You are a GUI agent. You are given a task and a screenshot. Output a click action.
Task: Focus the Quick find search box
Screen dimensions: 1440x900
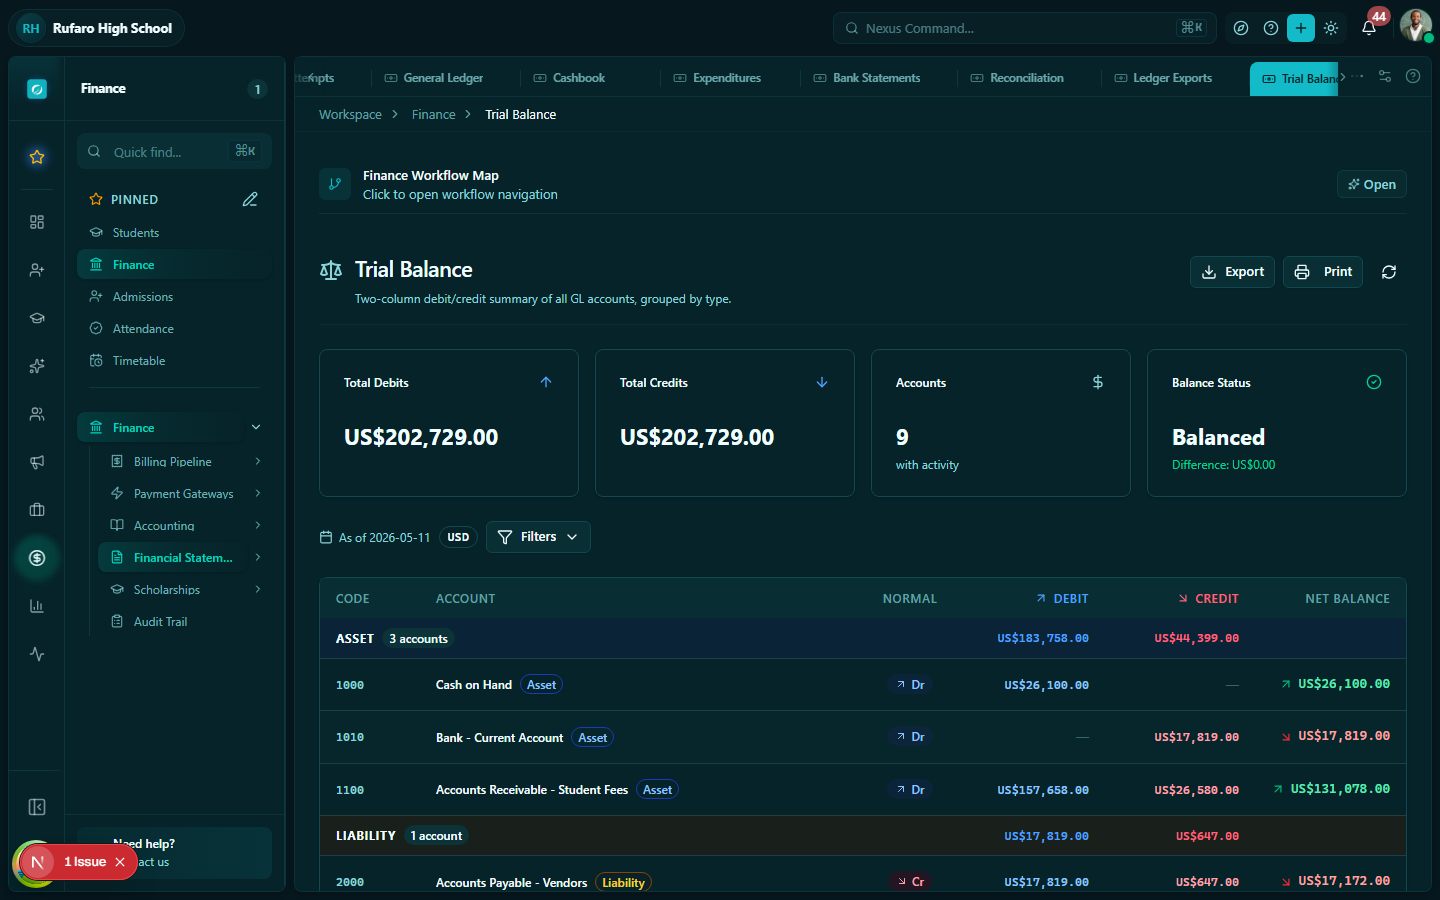(x=174, y=152)
